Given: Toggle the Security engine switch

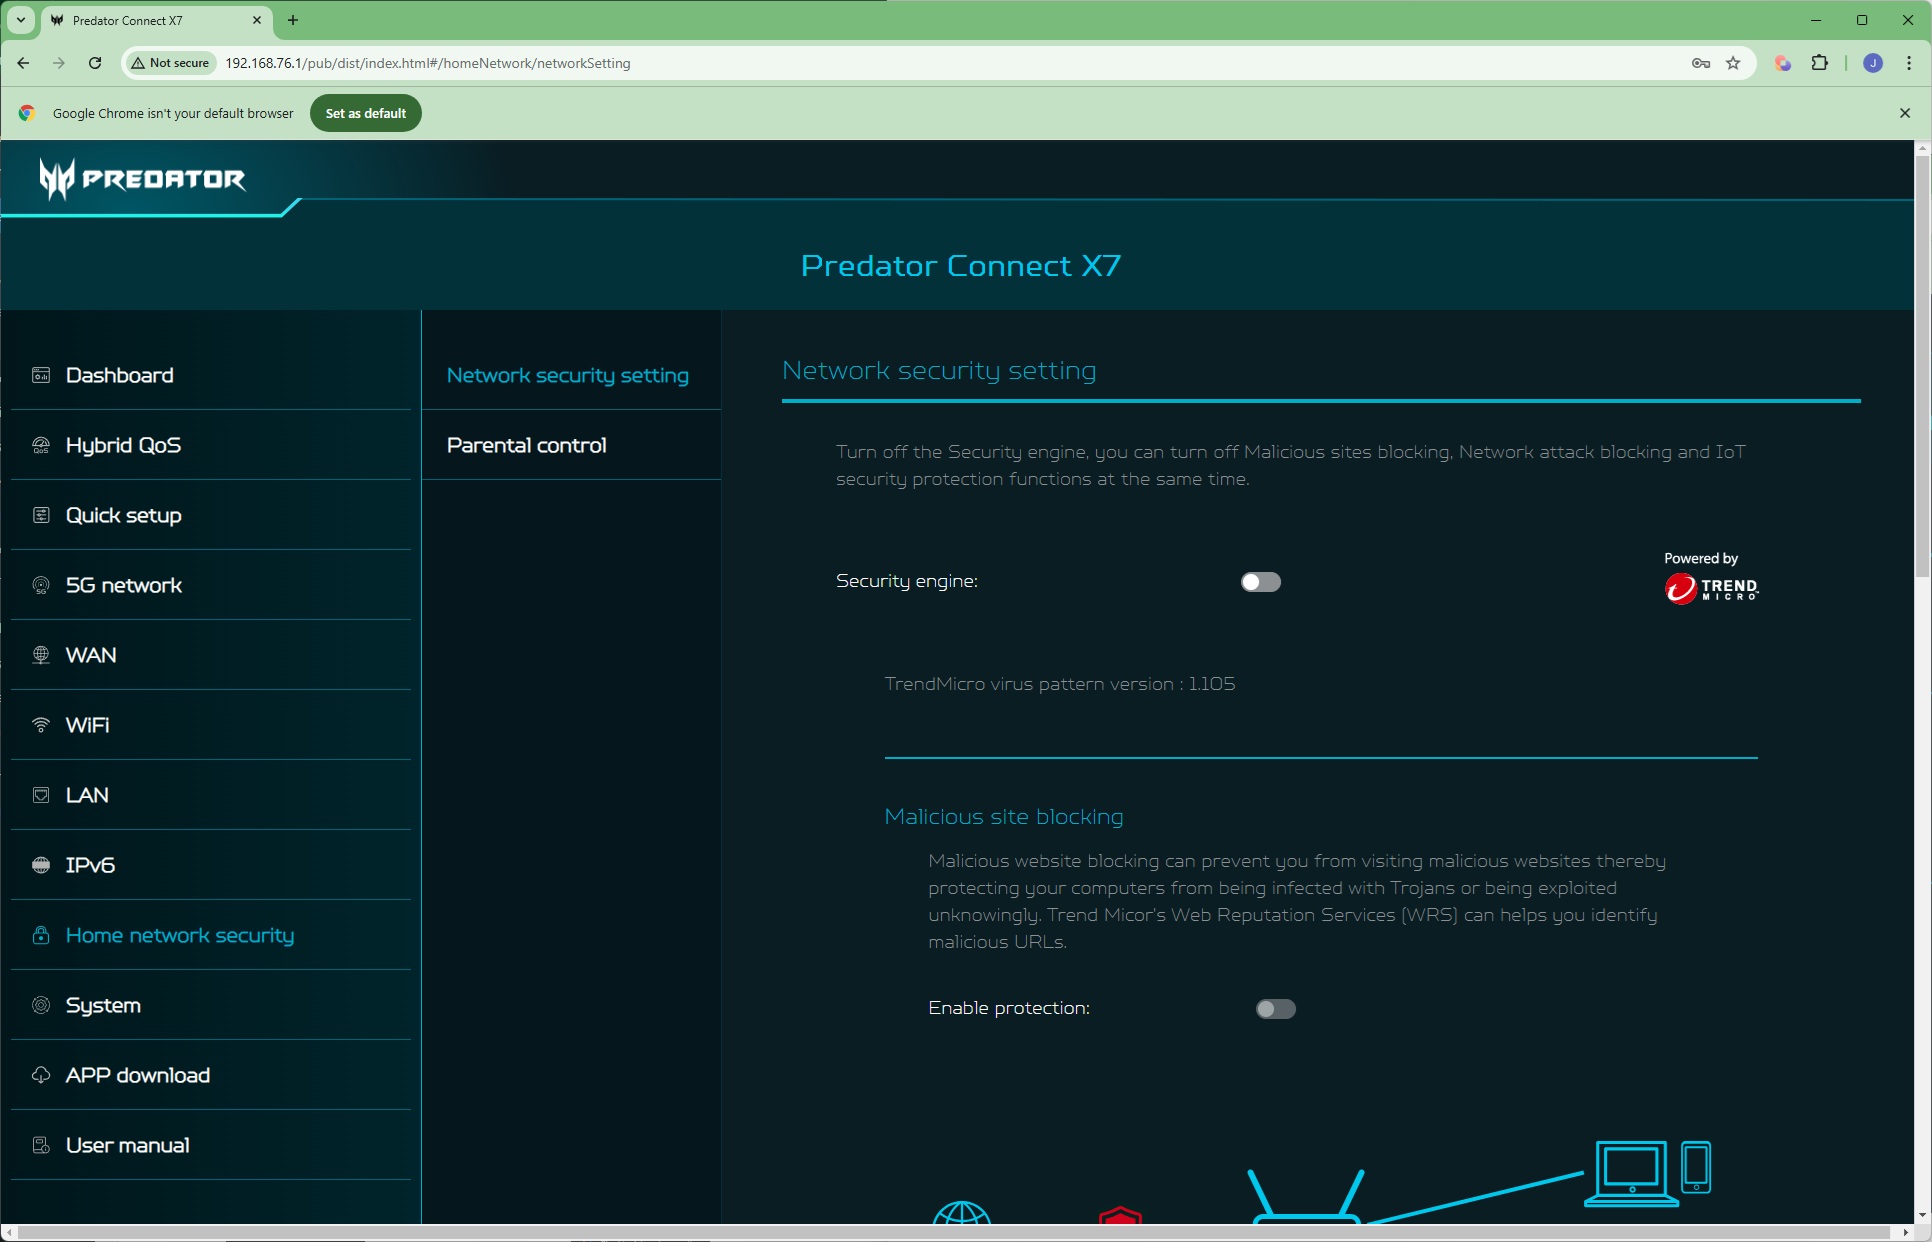Looking at the screenshot, I should [x=1260, y=582].
